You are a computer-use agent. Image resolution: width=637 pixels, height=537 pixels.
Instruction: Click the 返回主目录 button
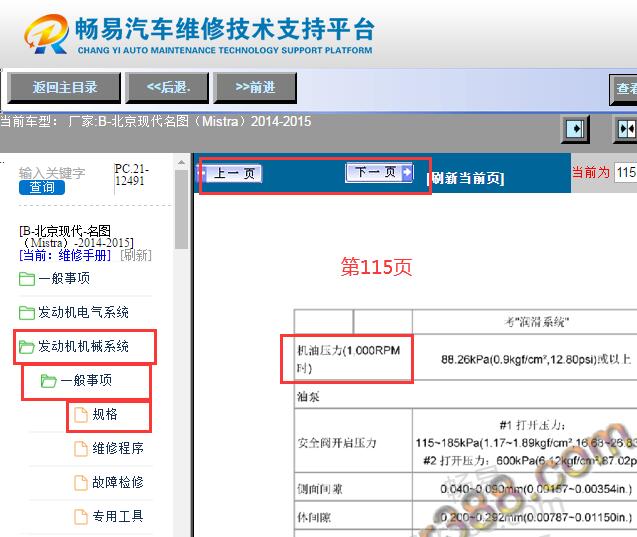[x=64, y=87]
